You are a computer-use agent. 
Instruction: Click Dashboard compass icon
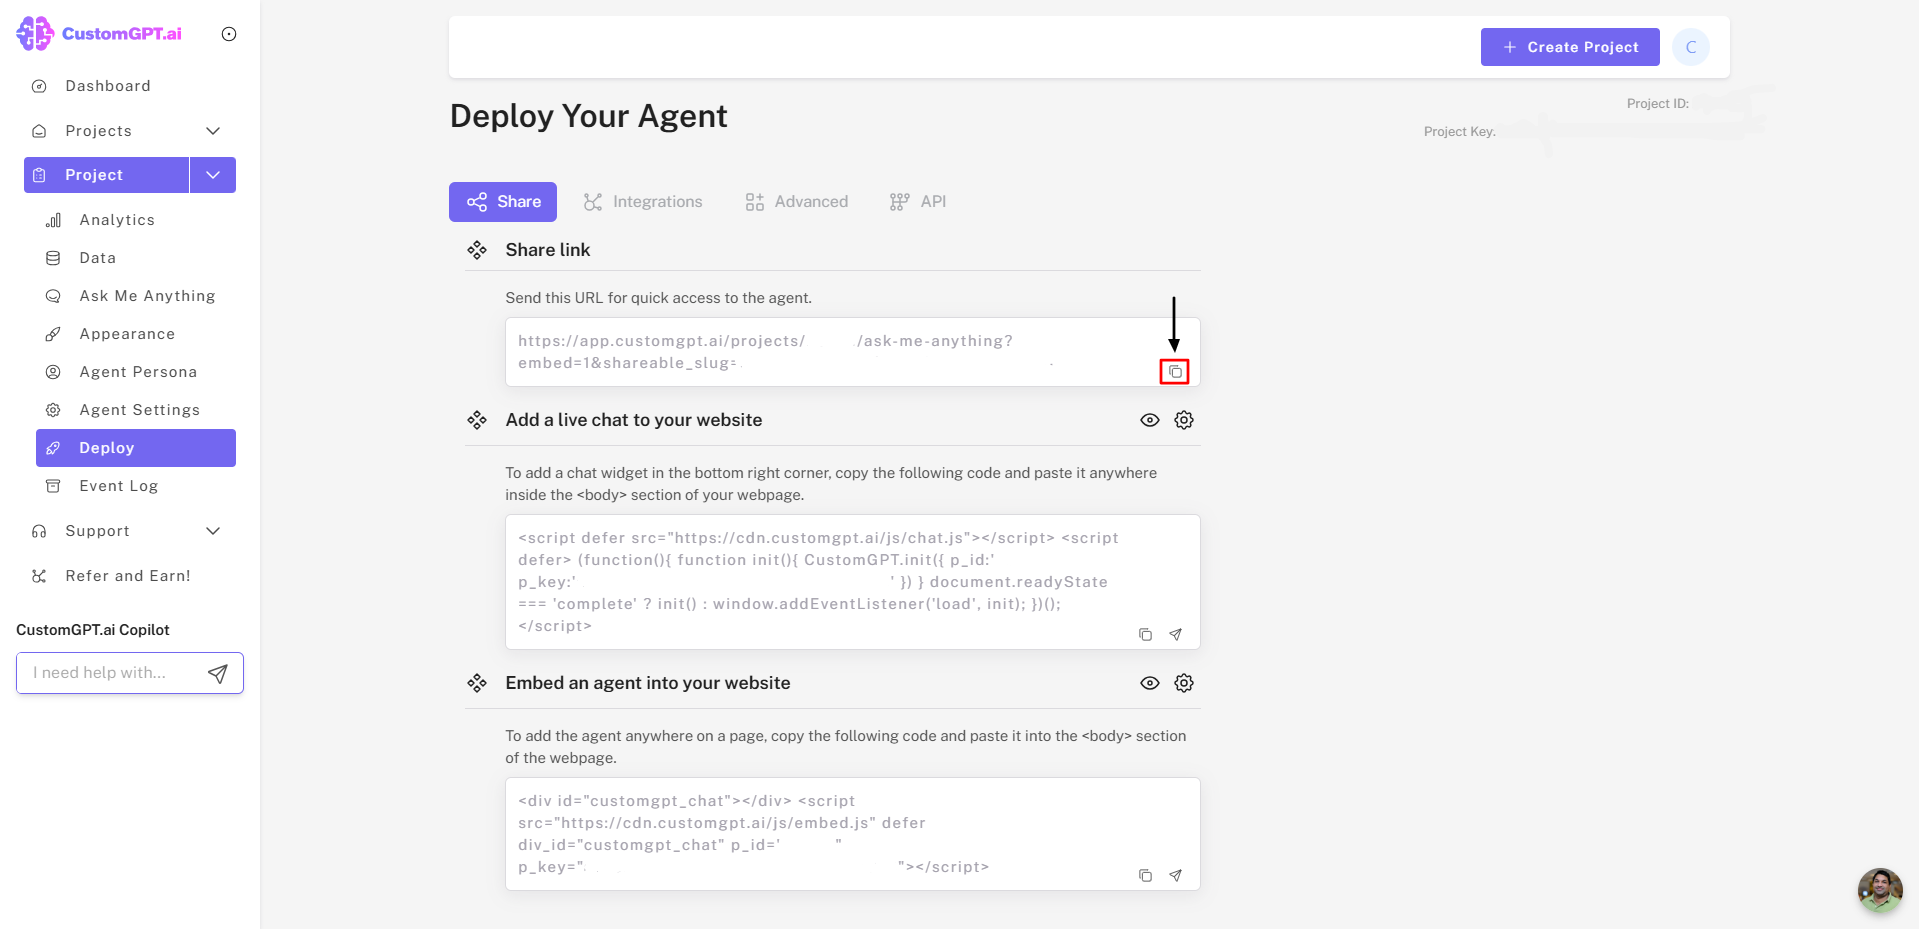(x=40, y=86)
